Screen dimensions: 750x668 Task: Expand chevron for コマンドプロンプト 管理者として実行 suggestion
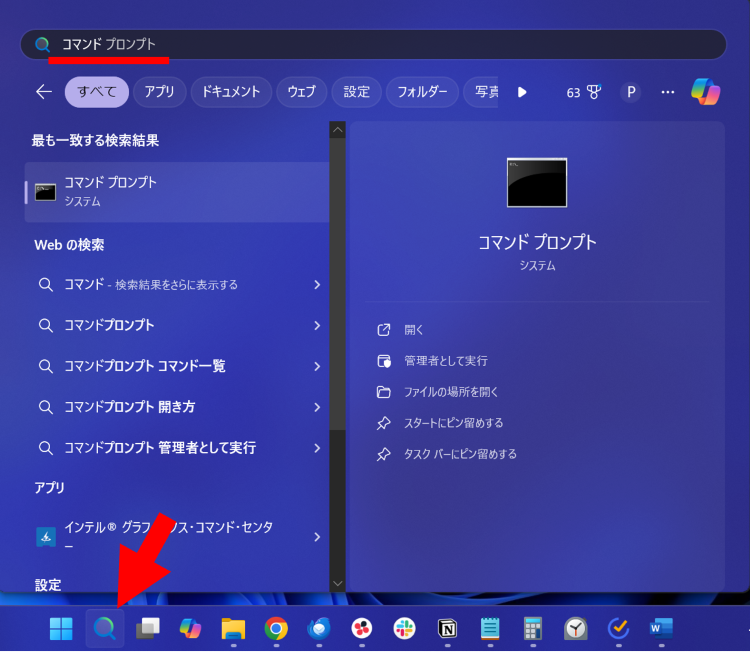tap(317, 448)
